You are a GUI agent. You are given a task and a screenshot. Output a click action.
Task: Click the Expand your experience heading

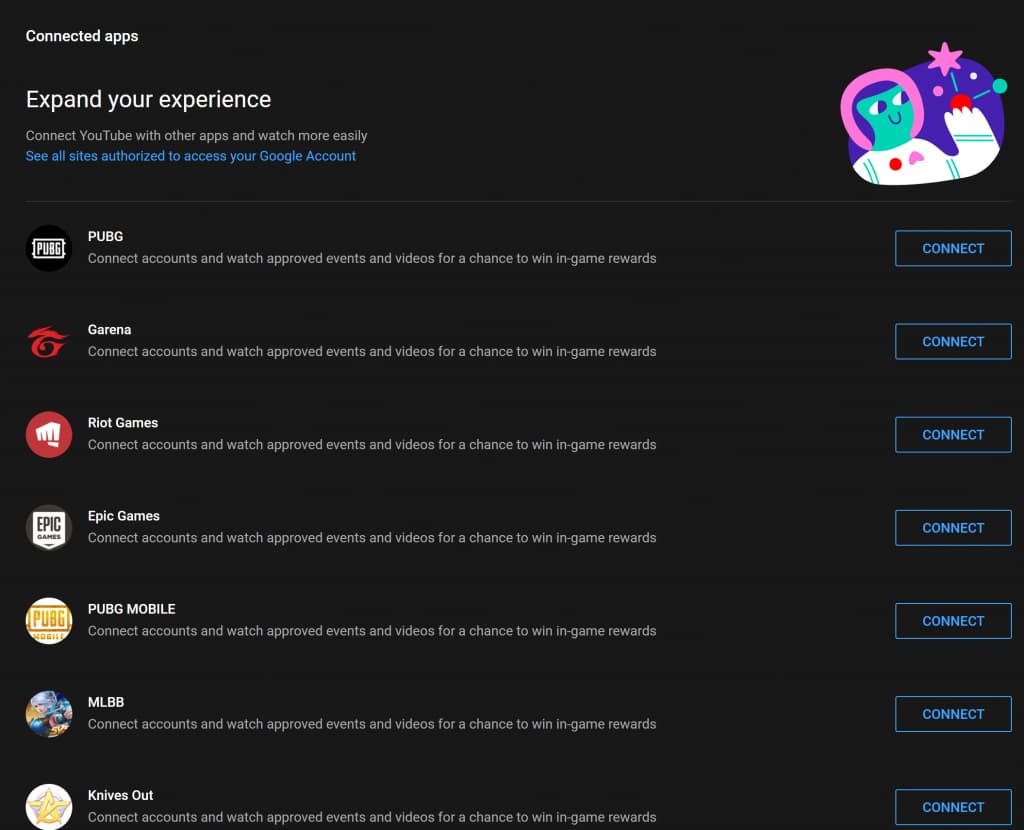tap(148, 99)
